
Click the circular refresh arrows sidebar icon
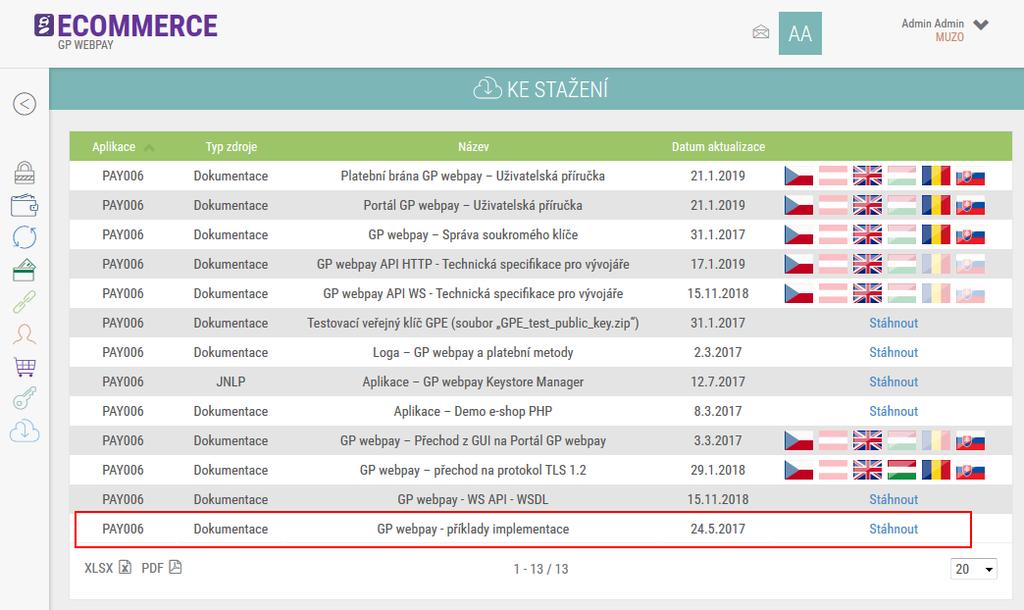25,237
